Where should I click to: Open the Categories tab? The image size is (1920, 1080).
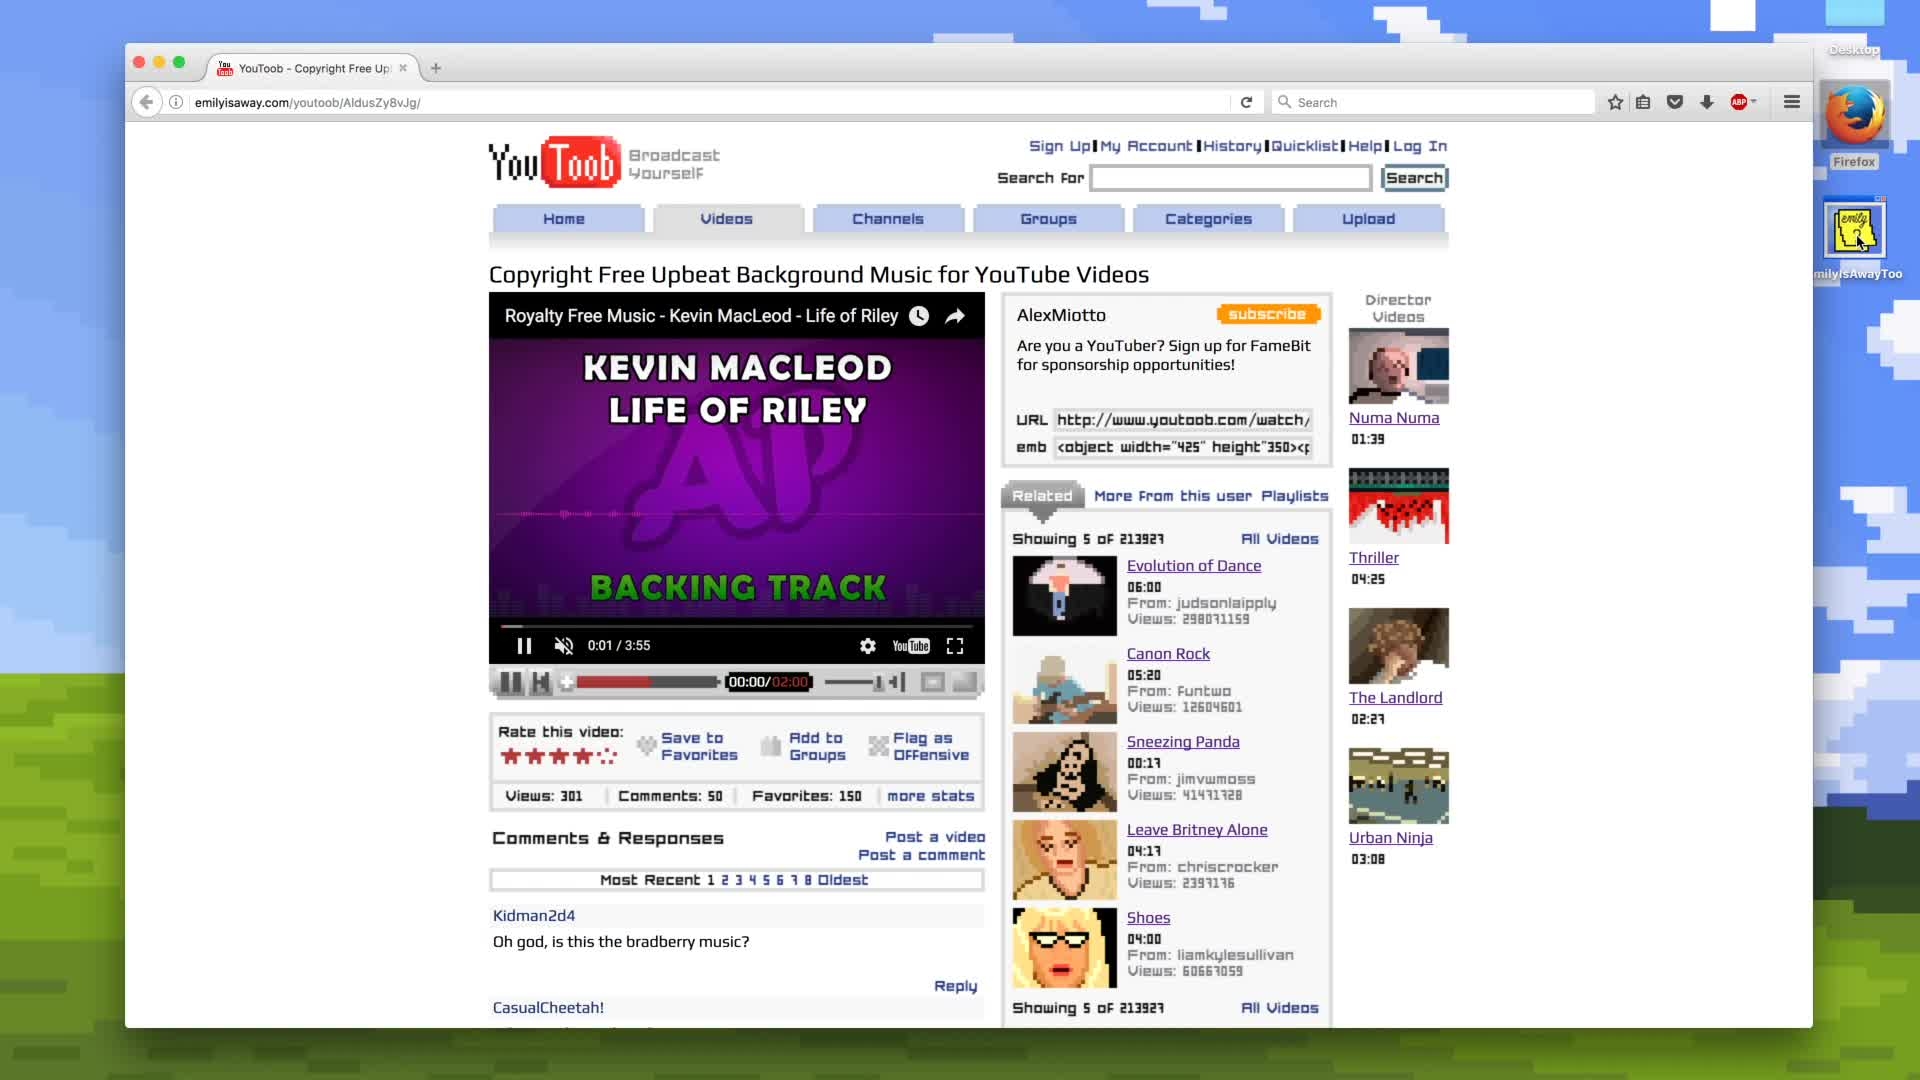tap(1208, 219)
